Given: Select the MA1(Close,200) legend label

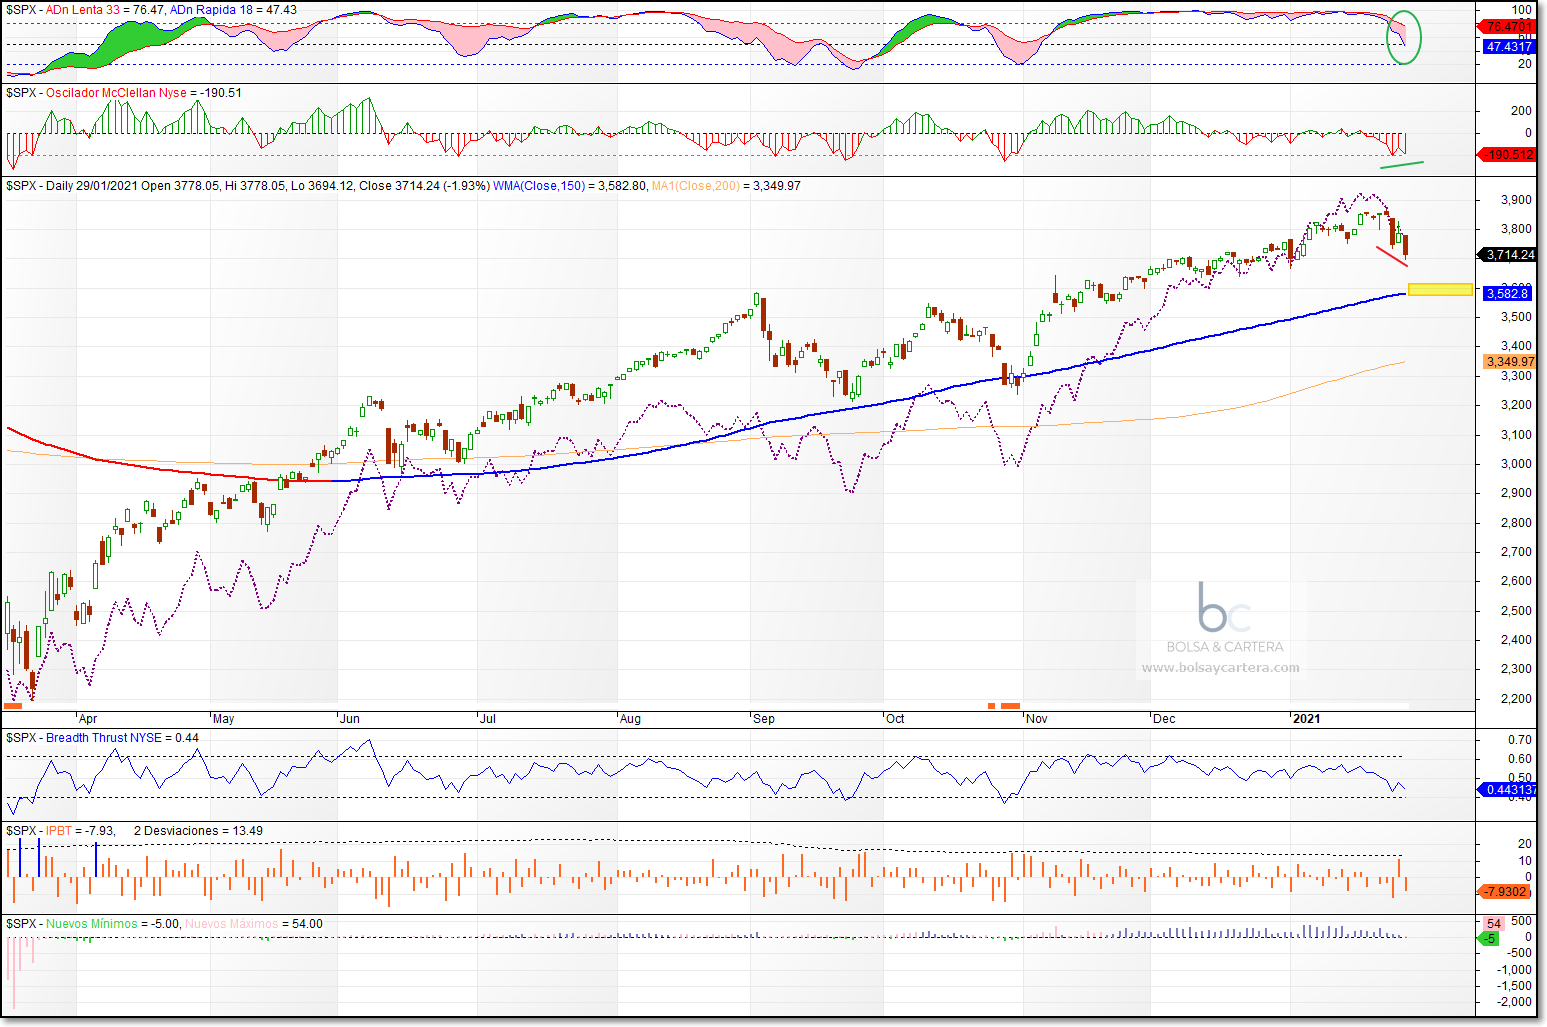Looking at the screenshot, I should click(x=695, y=186).
